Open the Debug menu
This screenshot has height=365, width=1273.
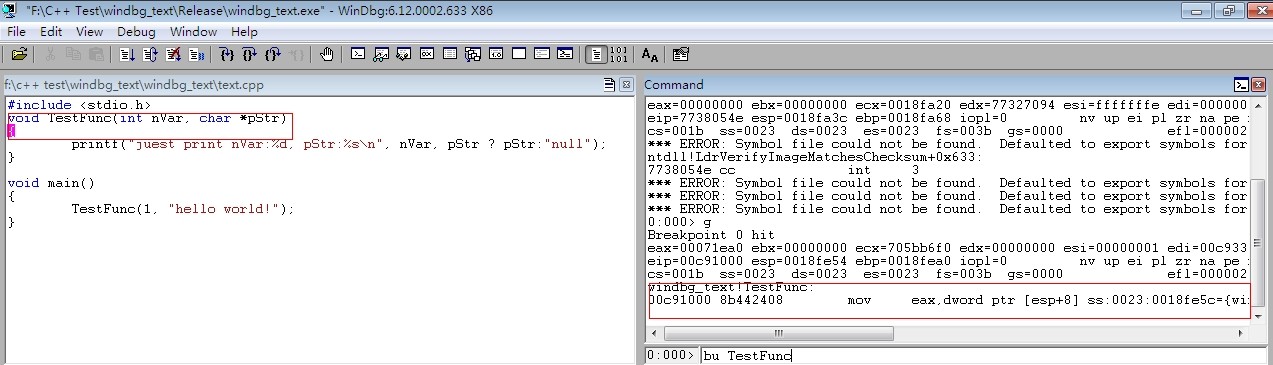pyautogui.click(x=137, y=31)
